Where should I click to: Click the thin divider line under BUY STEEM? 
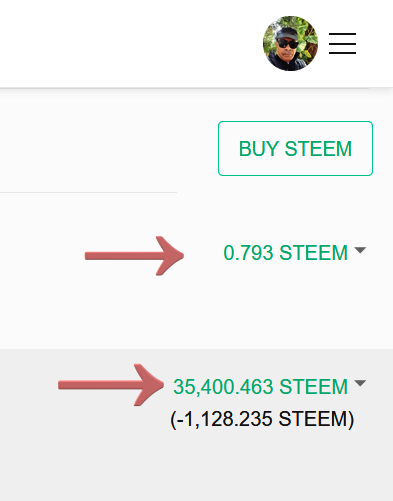point(88,192)
